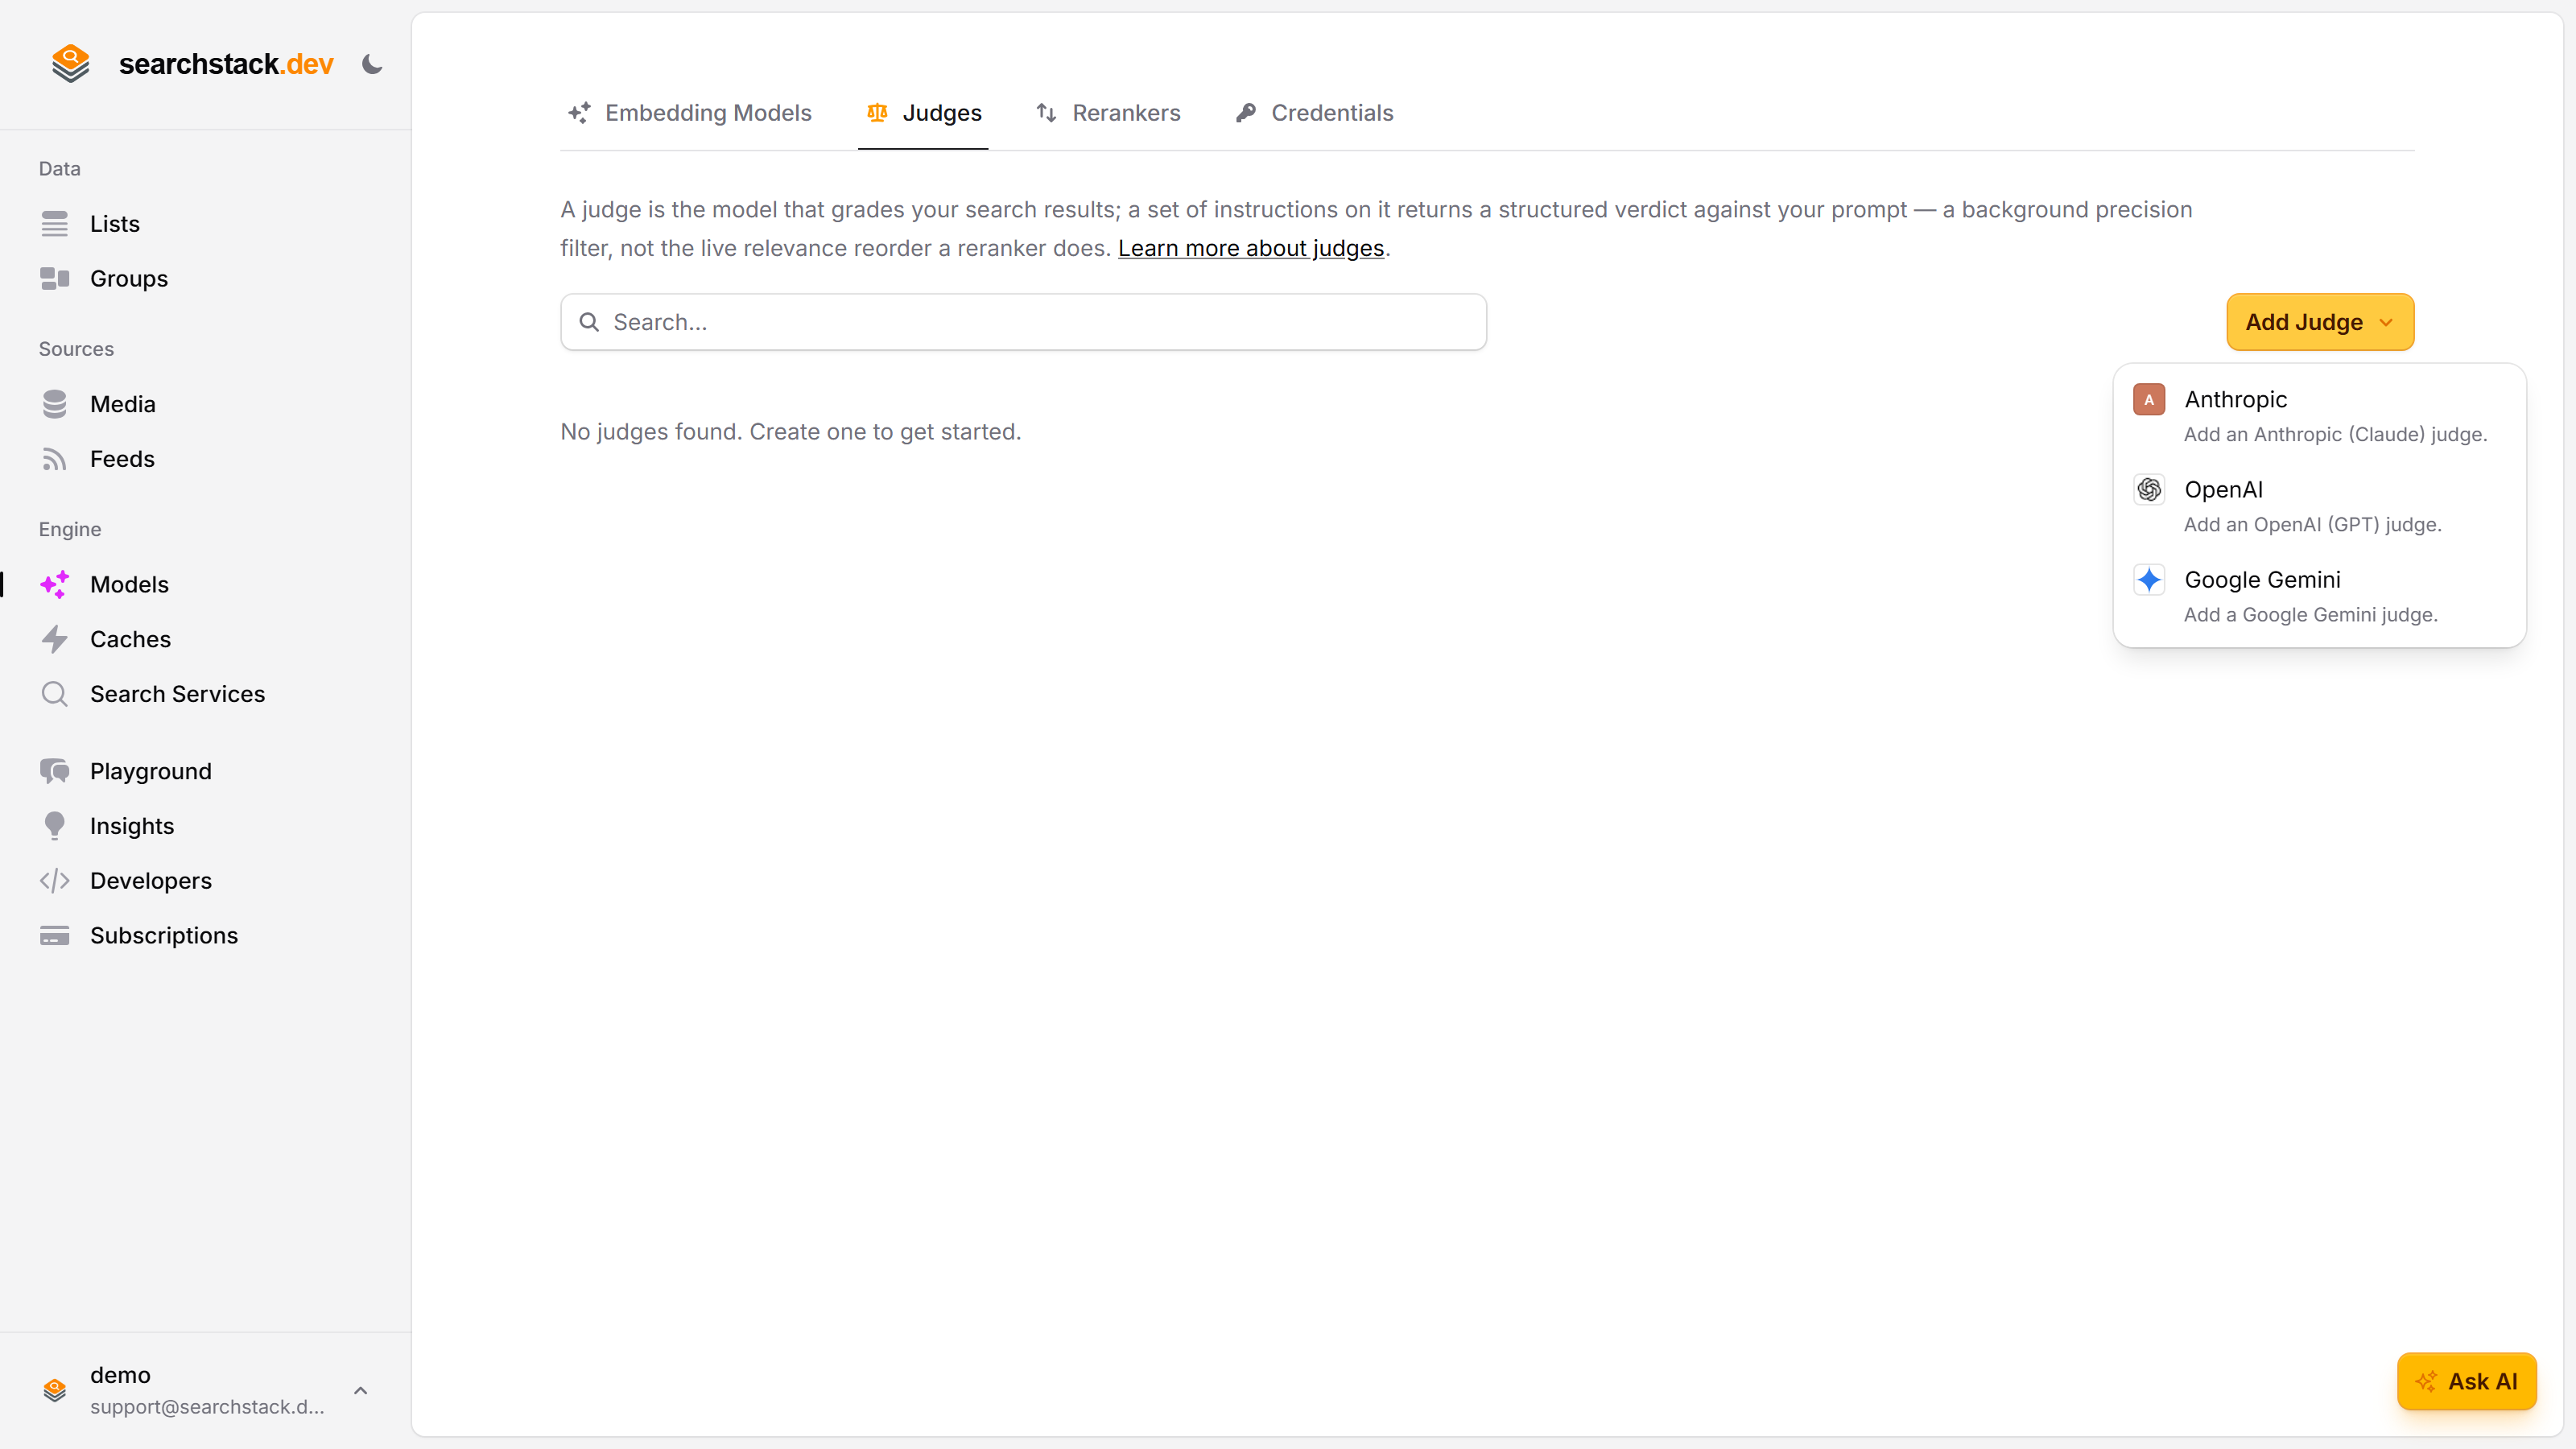Go to Subscriptions
2576x1449 pixels.
(x=164, y=936)
